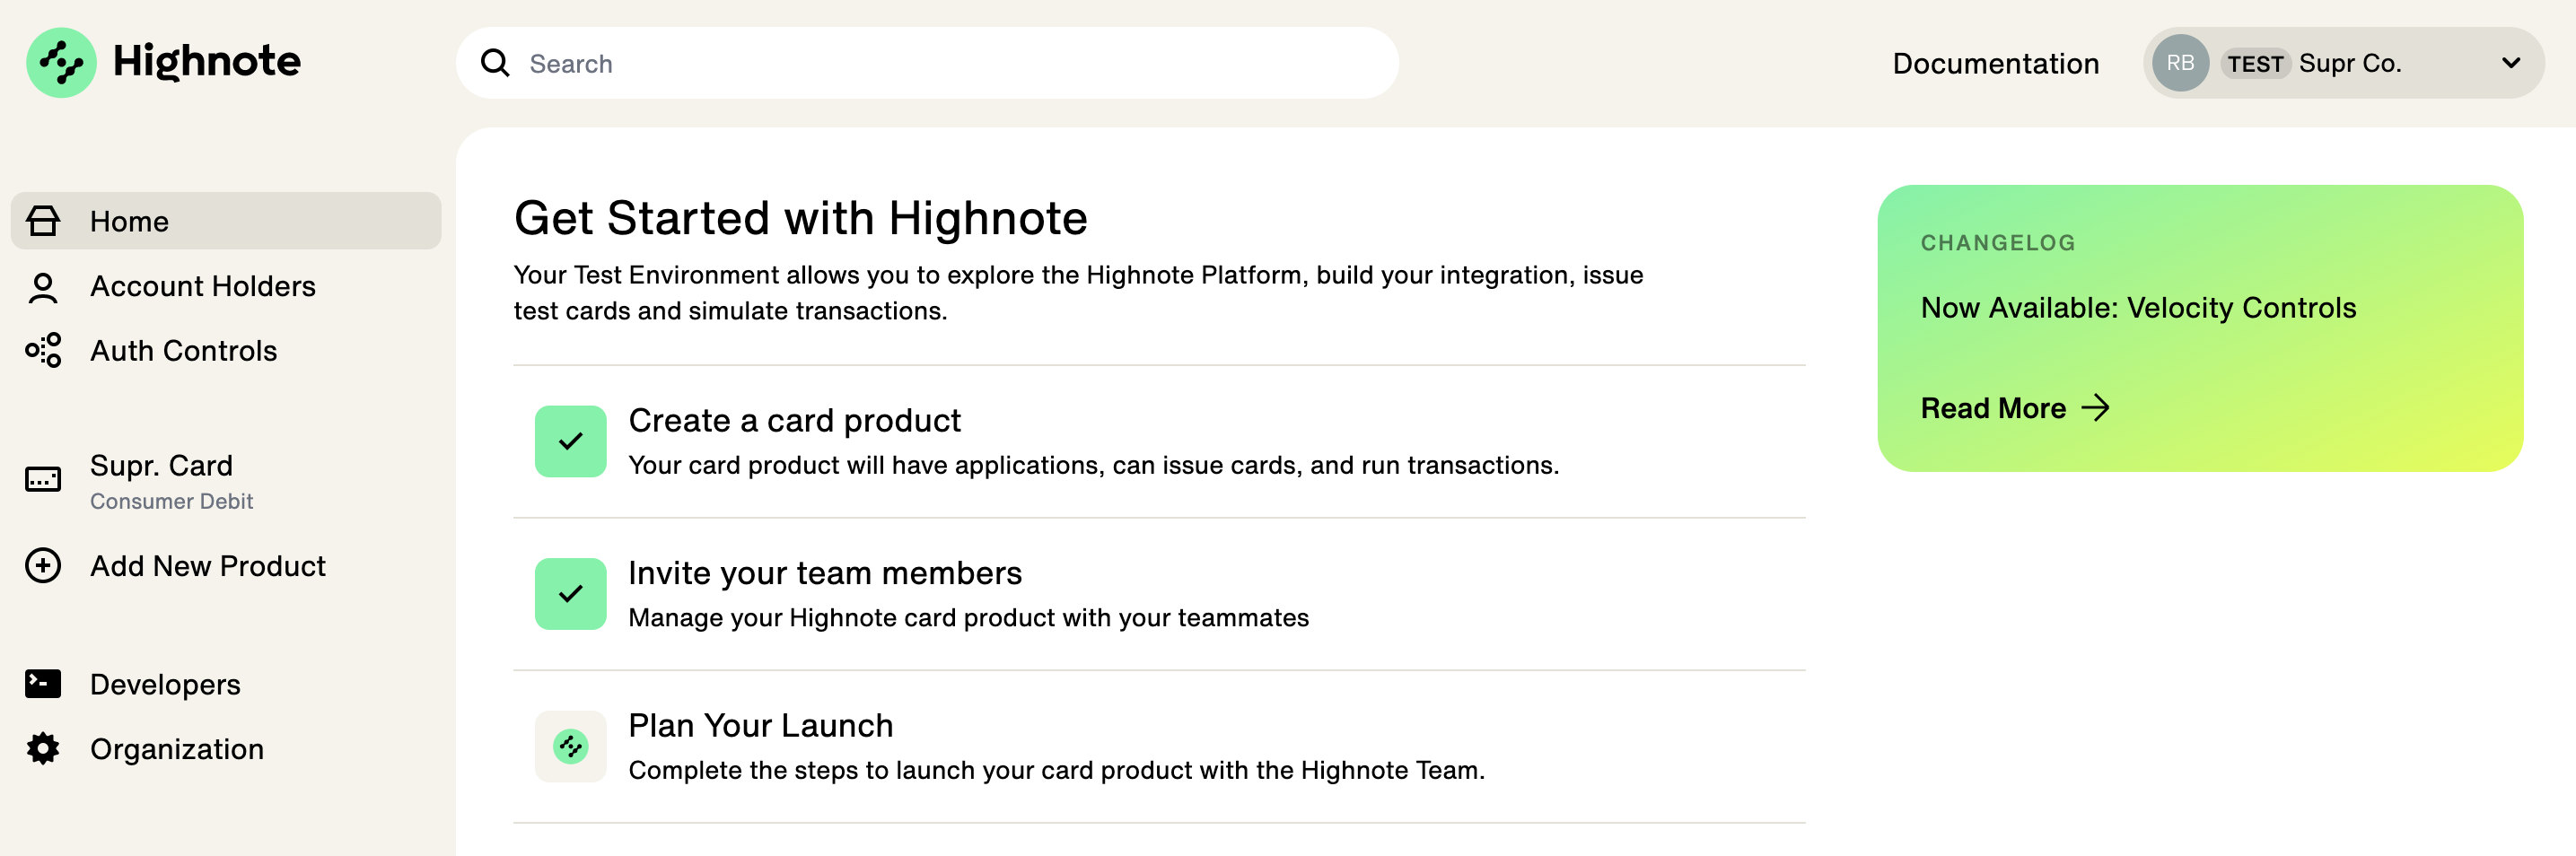Click the gear icon for Organization
This screenshot has width=2576, height=856.
coord(42,748)
